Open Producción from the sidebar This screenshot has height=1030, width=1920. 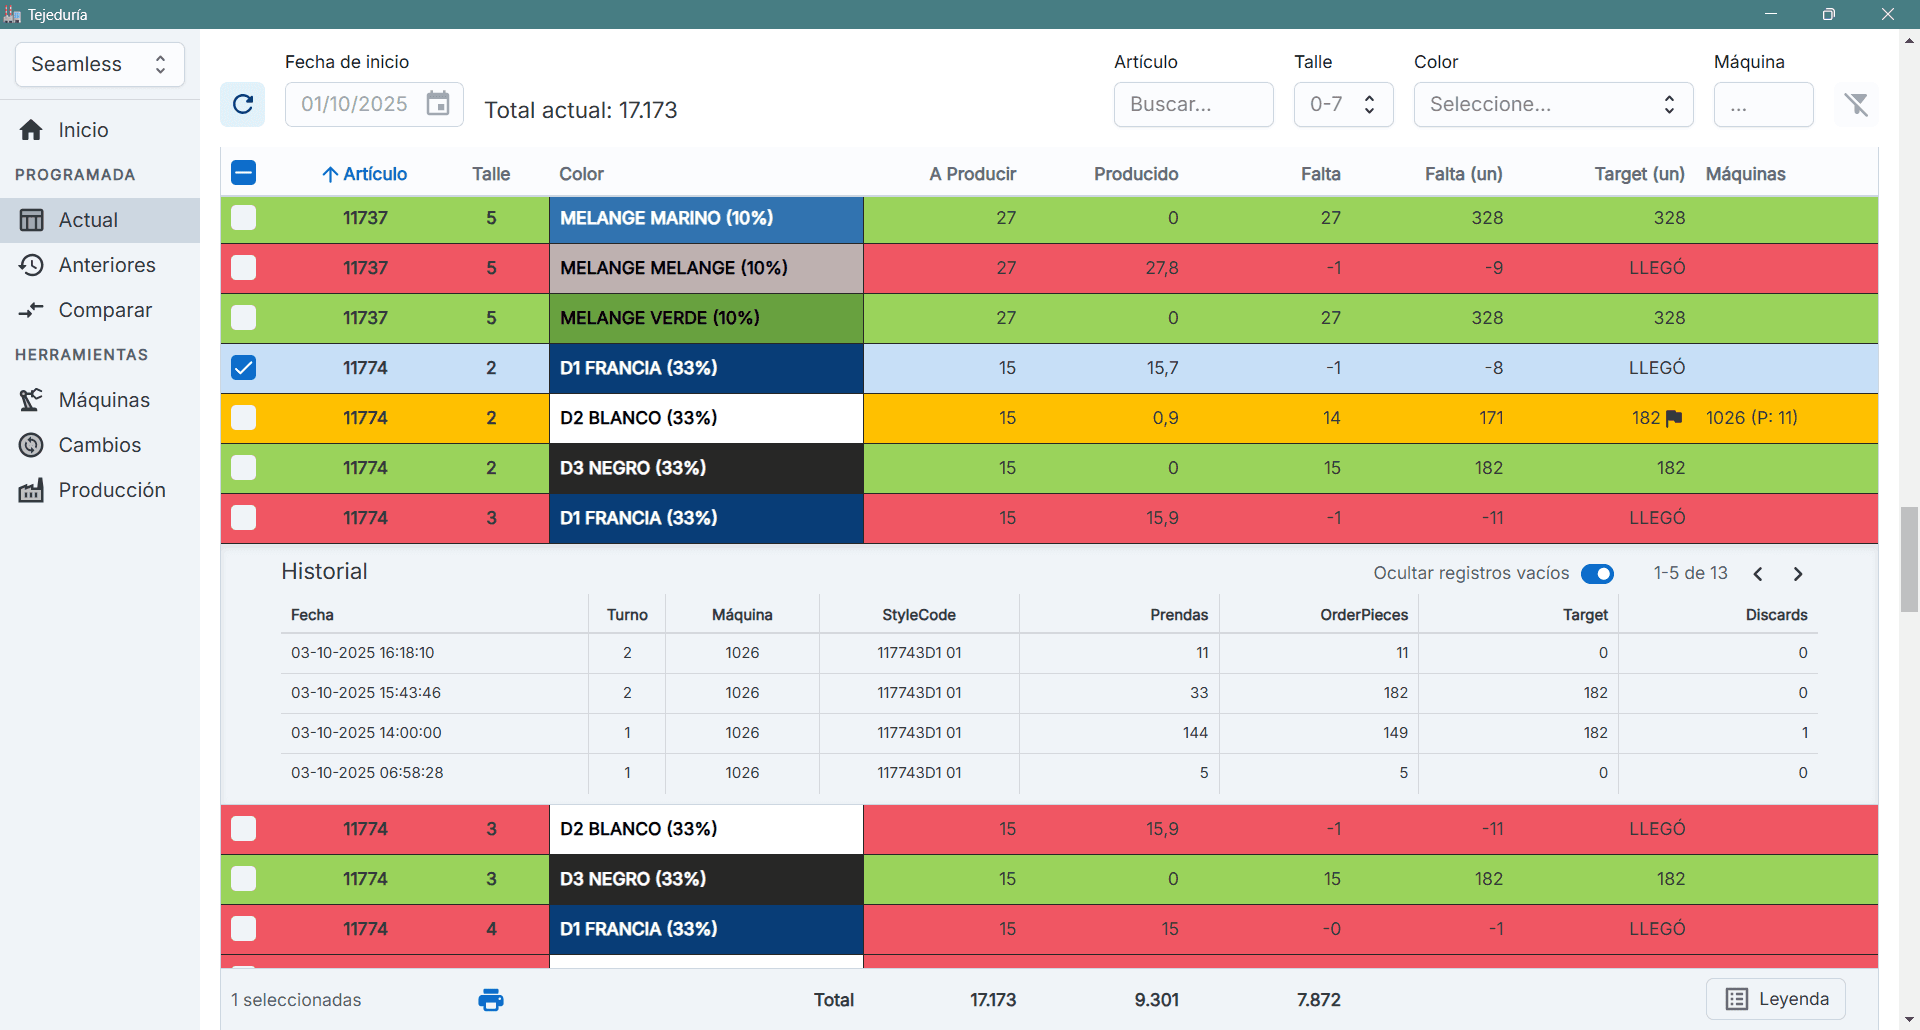point(112,490)
